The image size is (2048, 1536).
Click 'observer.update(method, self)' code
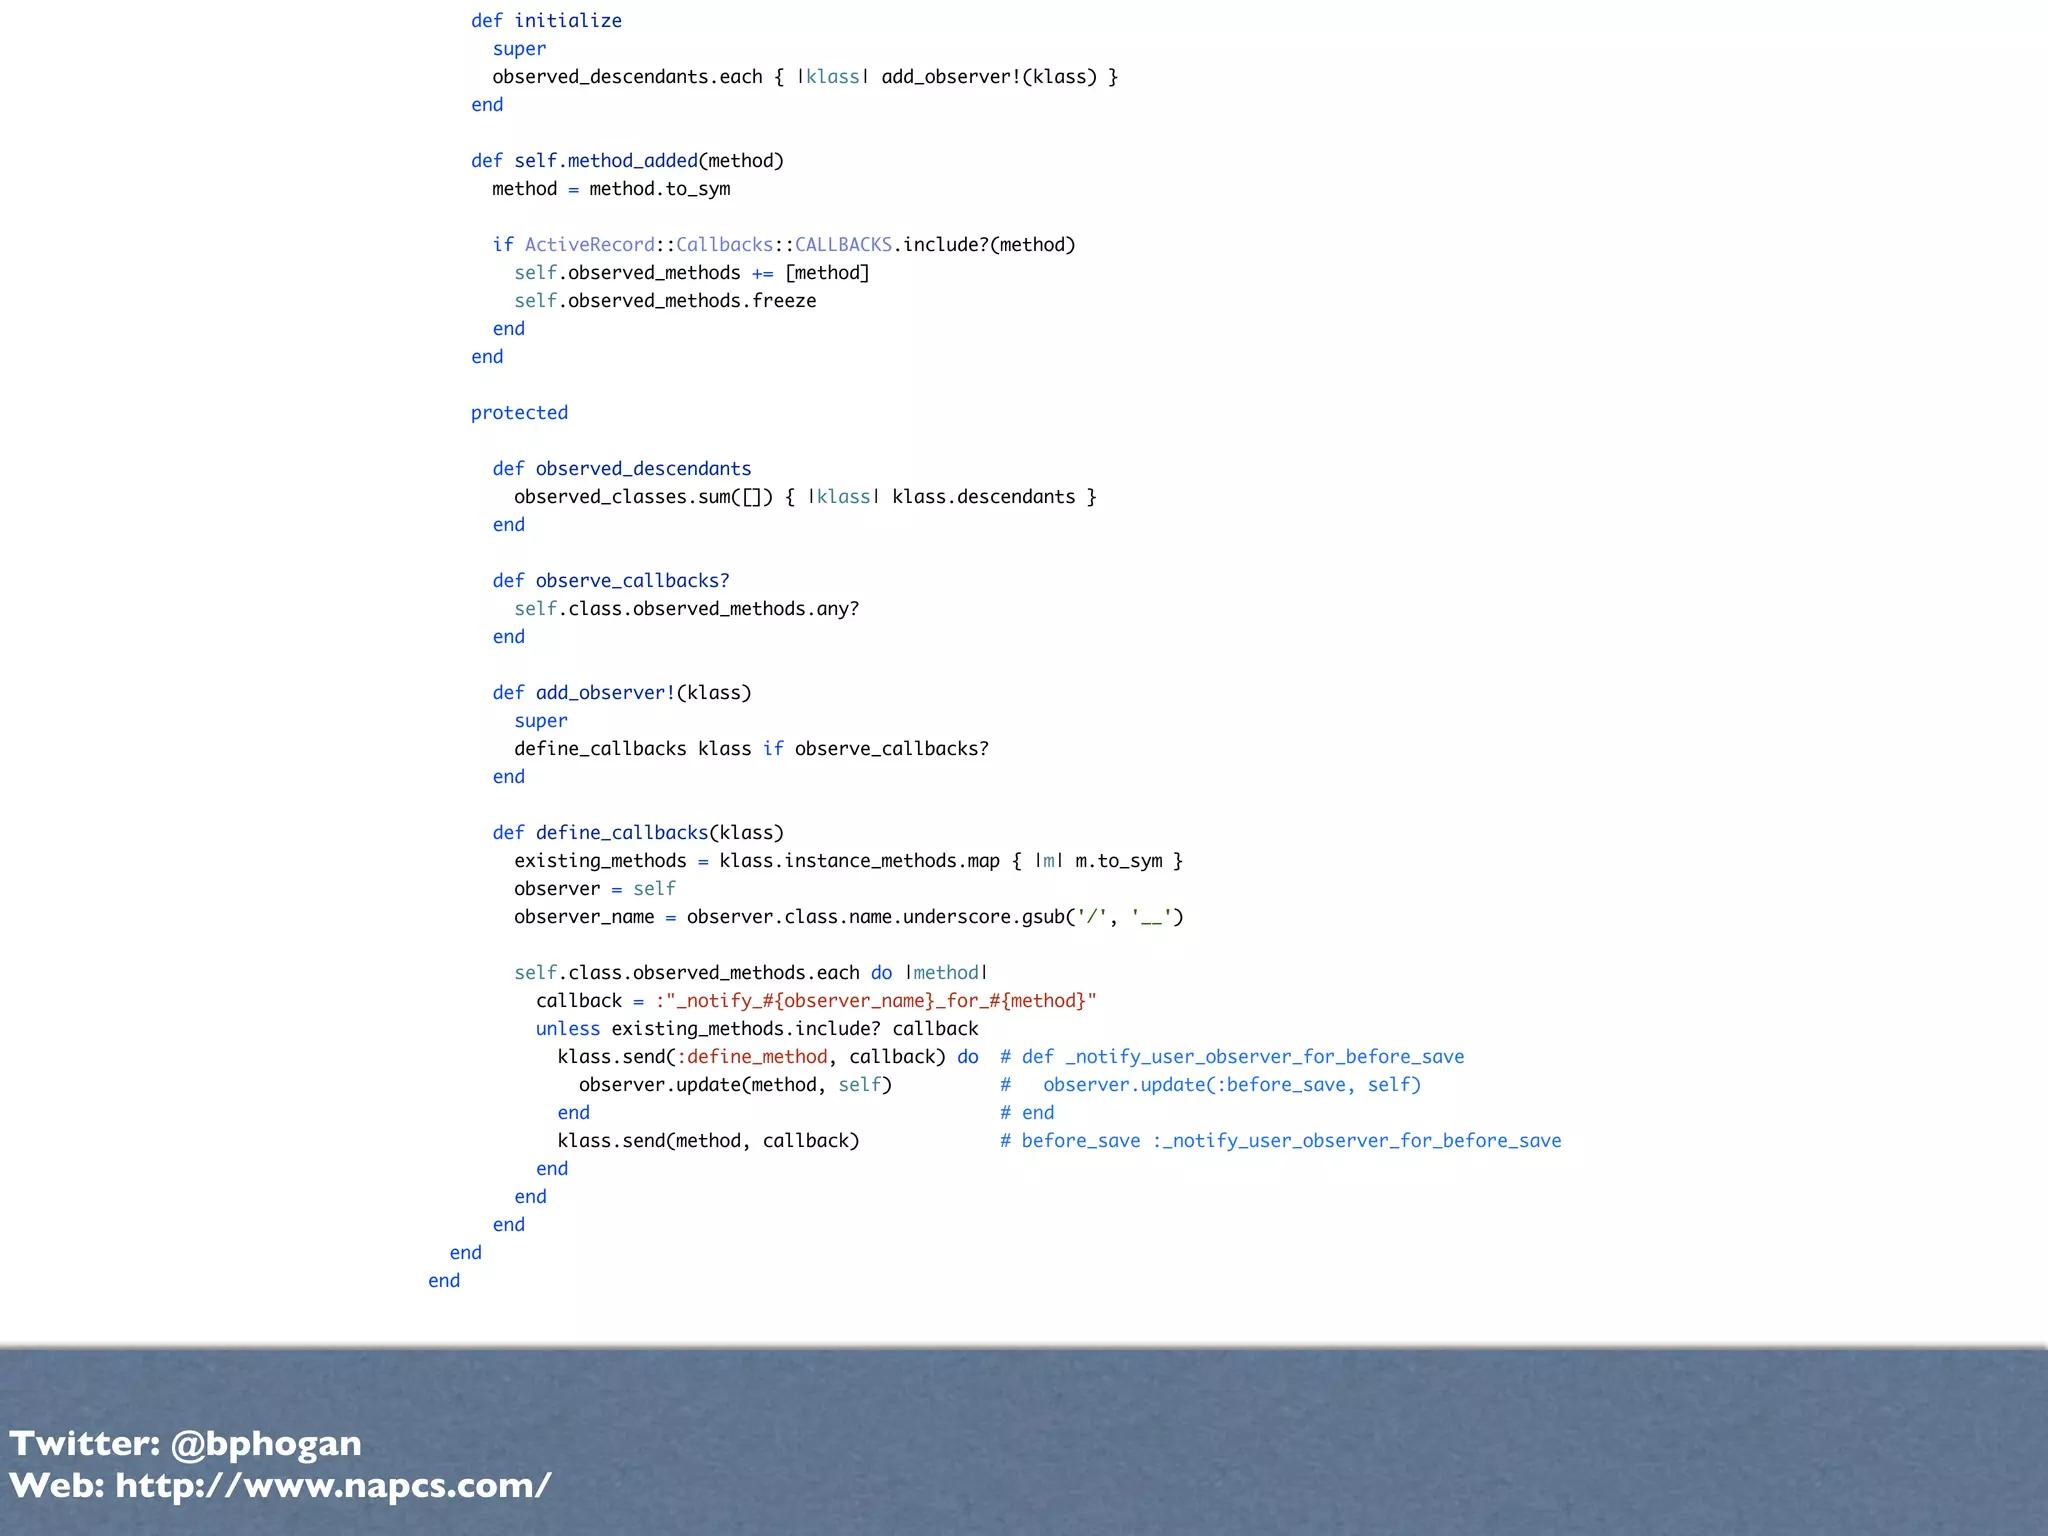pos(735,1085)
